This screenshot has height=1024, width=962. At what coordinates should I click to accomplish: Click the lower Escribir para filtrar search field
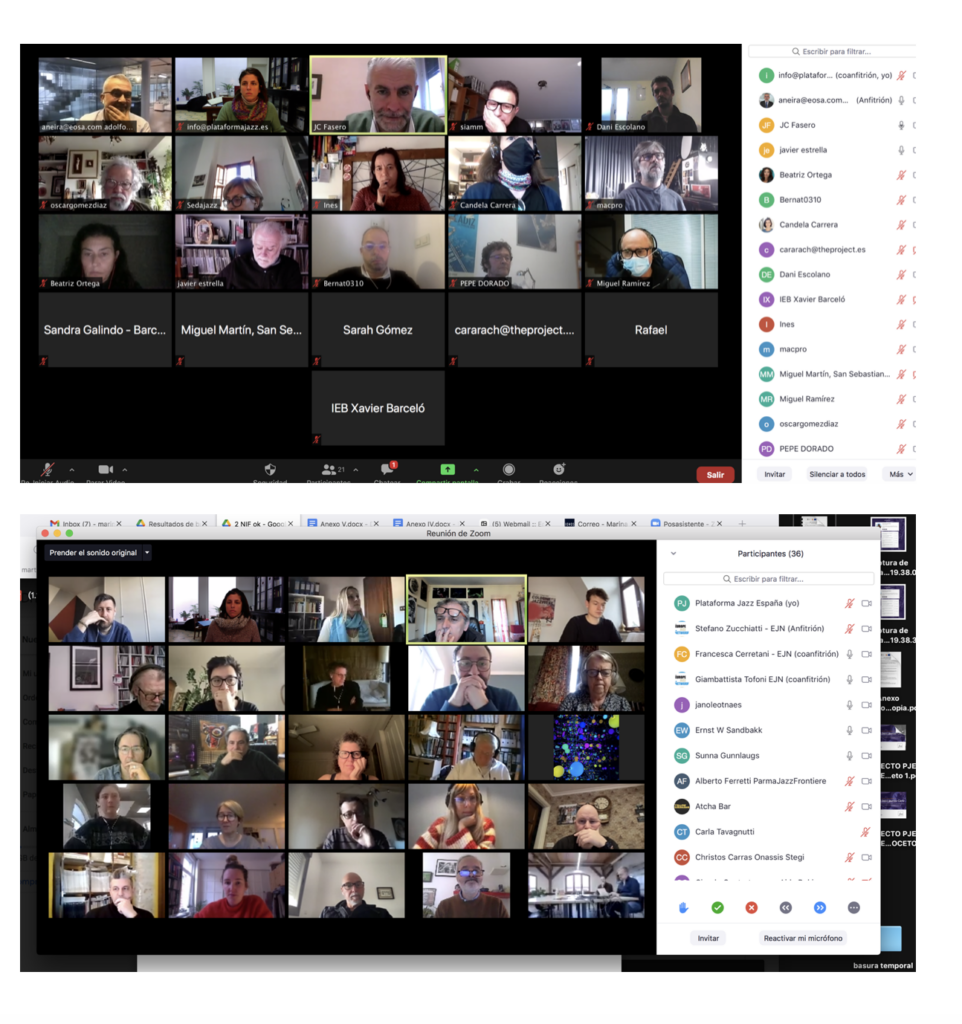click(x=768, y=578)
